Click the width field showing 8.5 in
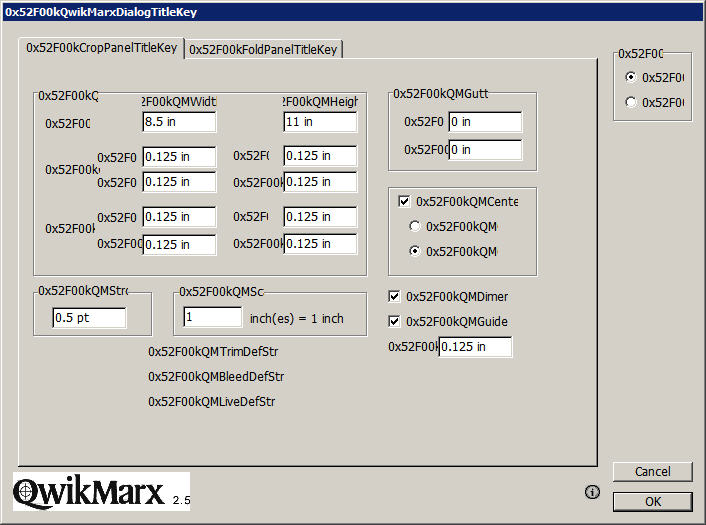The height and width of the screenshot is (525, 706). point(179,122)
